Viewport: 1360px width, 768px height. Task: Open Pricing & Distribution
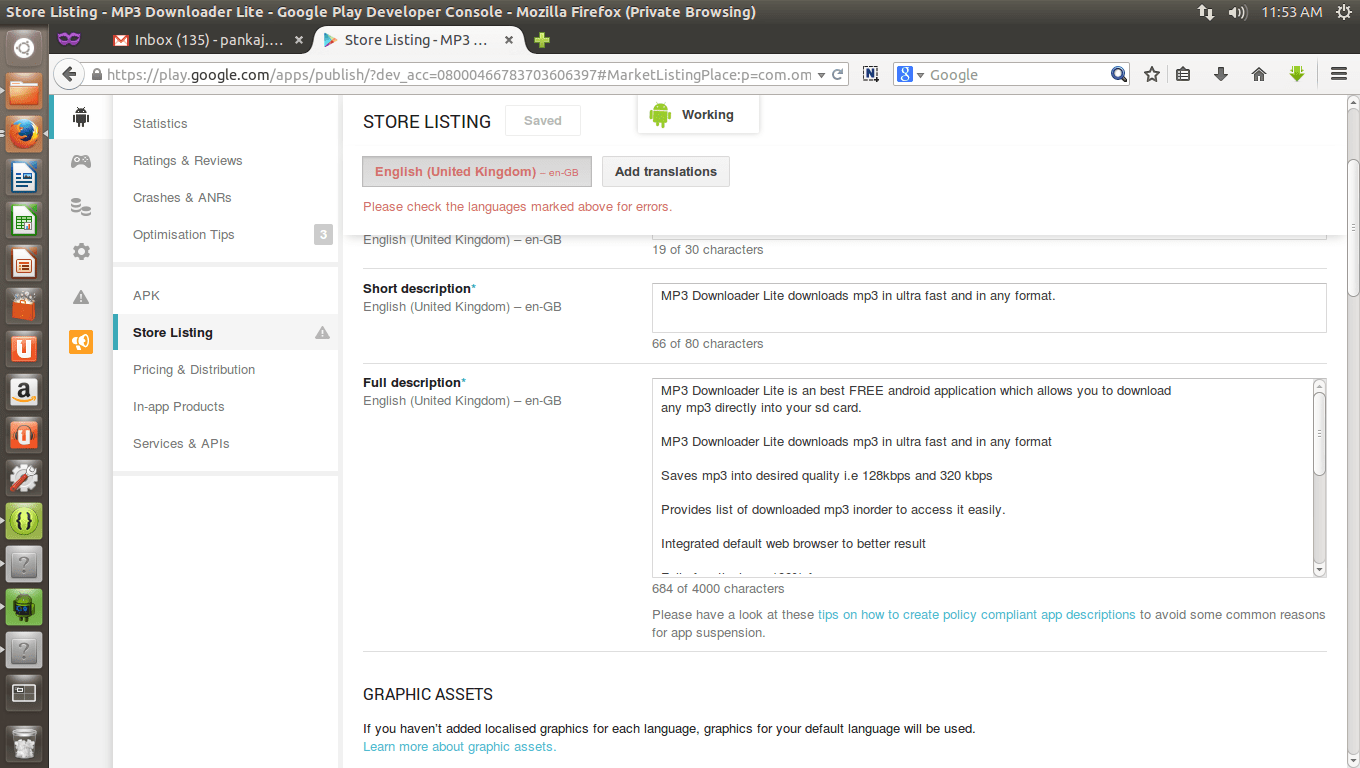[x=194, y=370]
